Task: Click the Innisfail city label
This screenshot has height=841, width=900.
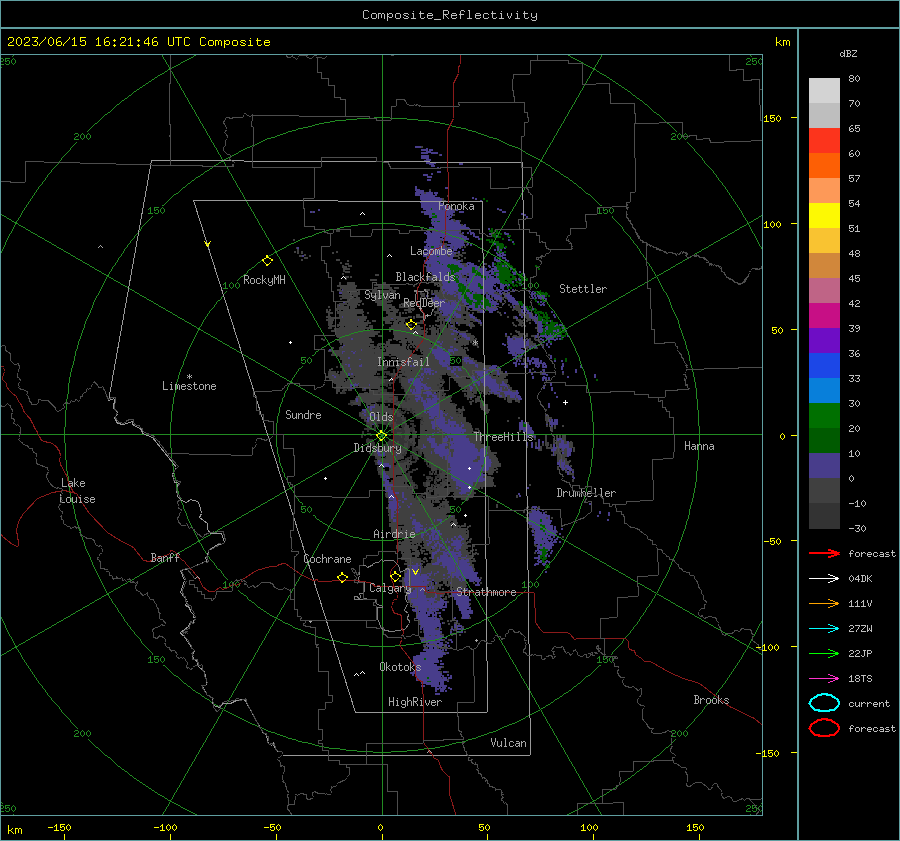Action: (403, 362)
